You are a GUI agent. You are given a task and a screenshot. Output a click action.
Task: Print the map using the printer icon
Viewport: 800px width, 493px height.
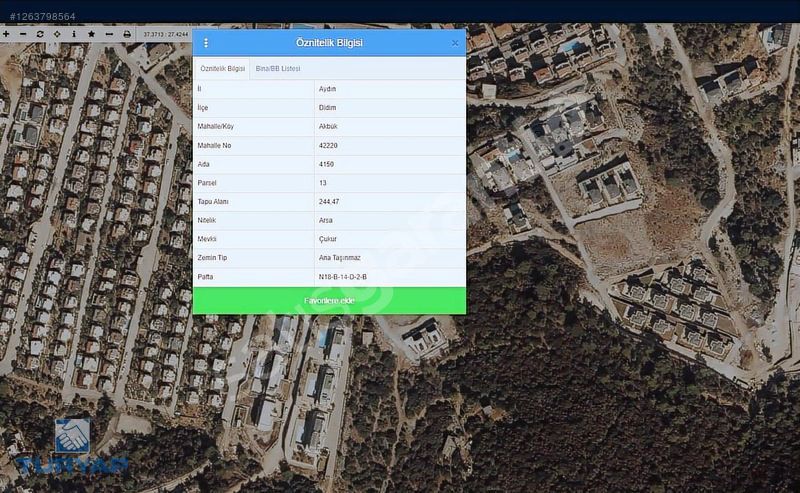point(127,34)
